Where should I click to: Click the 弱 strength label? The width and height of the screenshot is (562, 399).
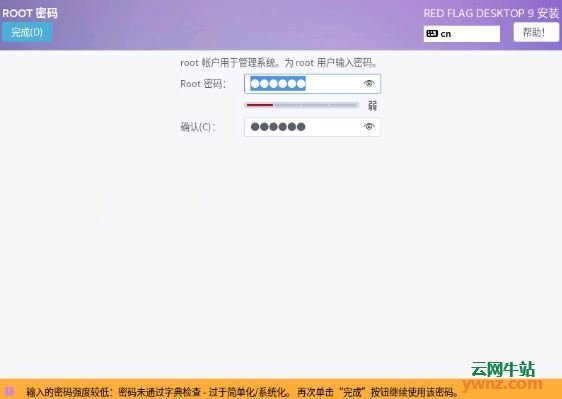(x=372, y=105)
